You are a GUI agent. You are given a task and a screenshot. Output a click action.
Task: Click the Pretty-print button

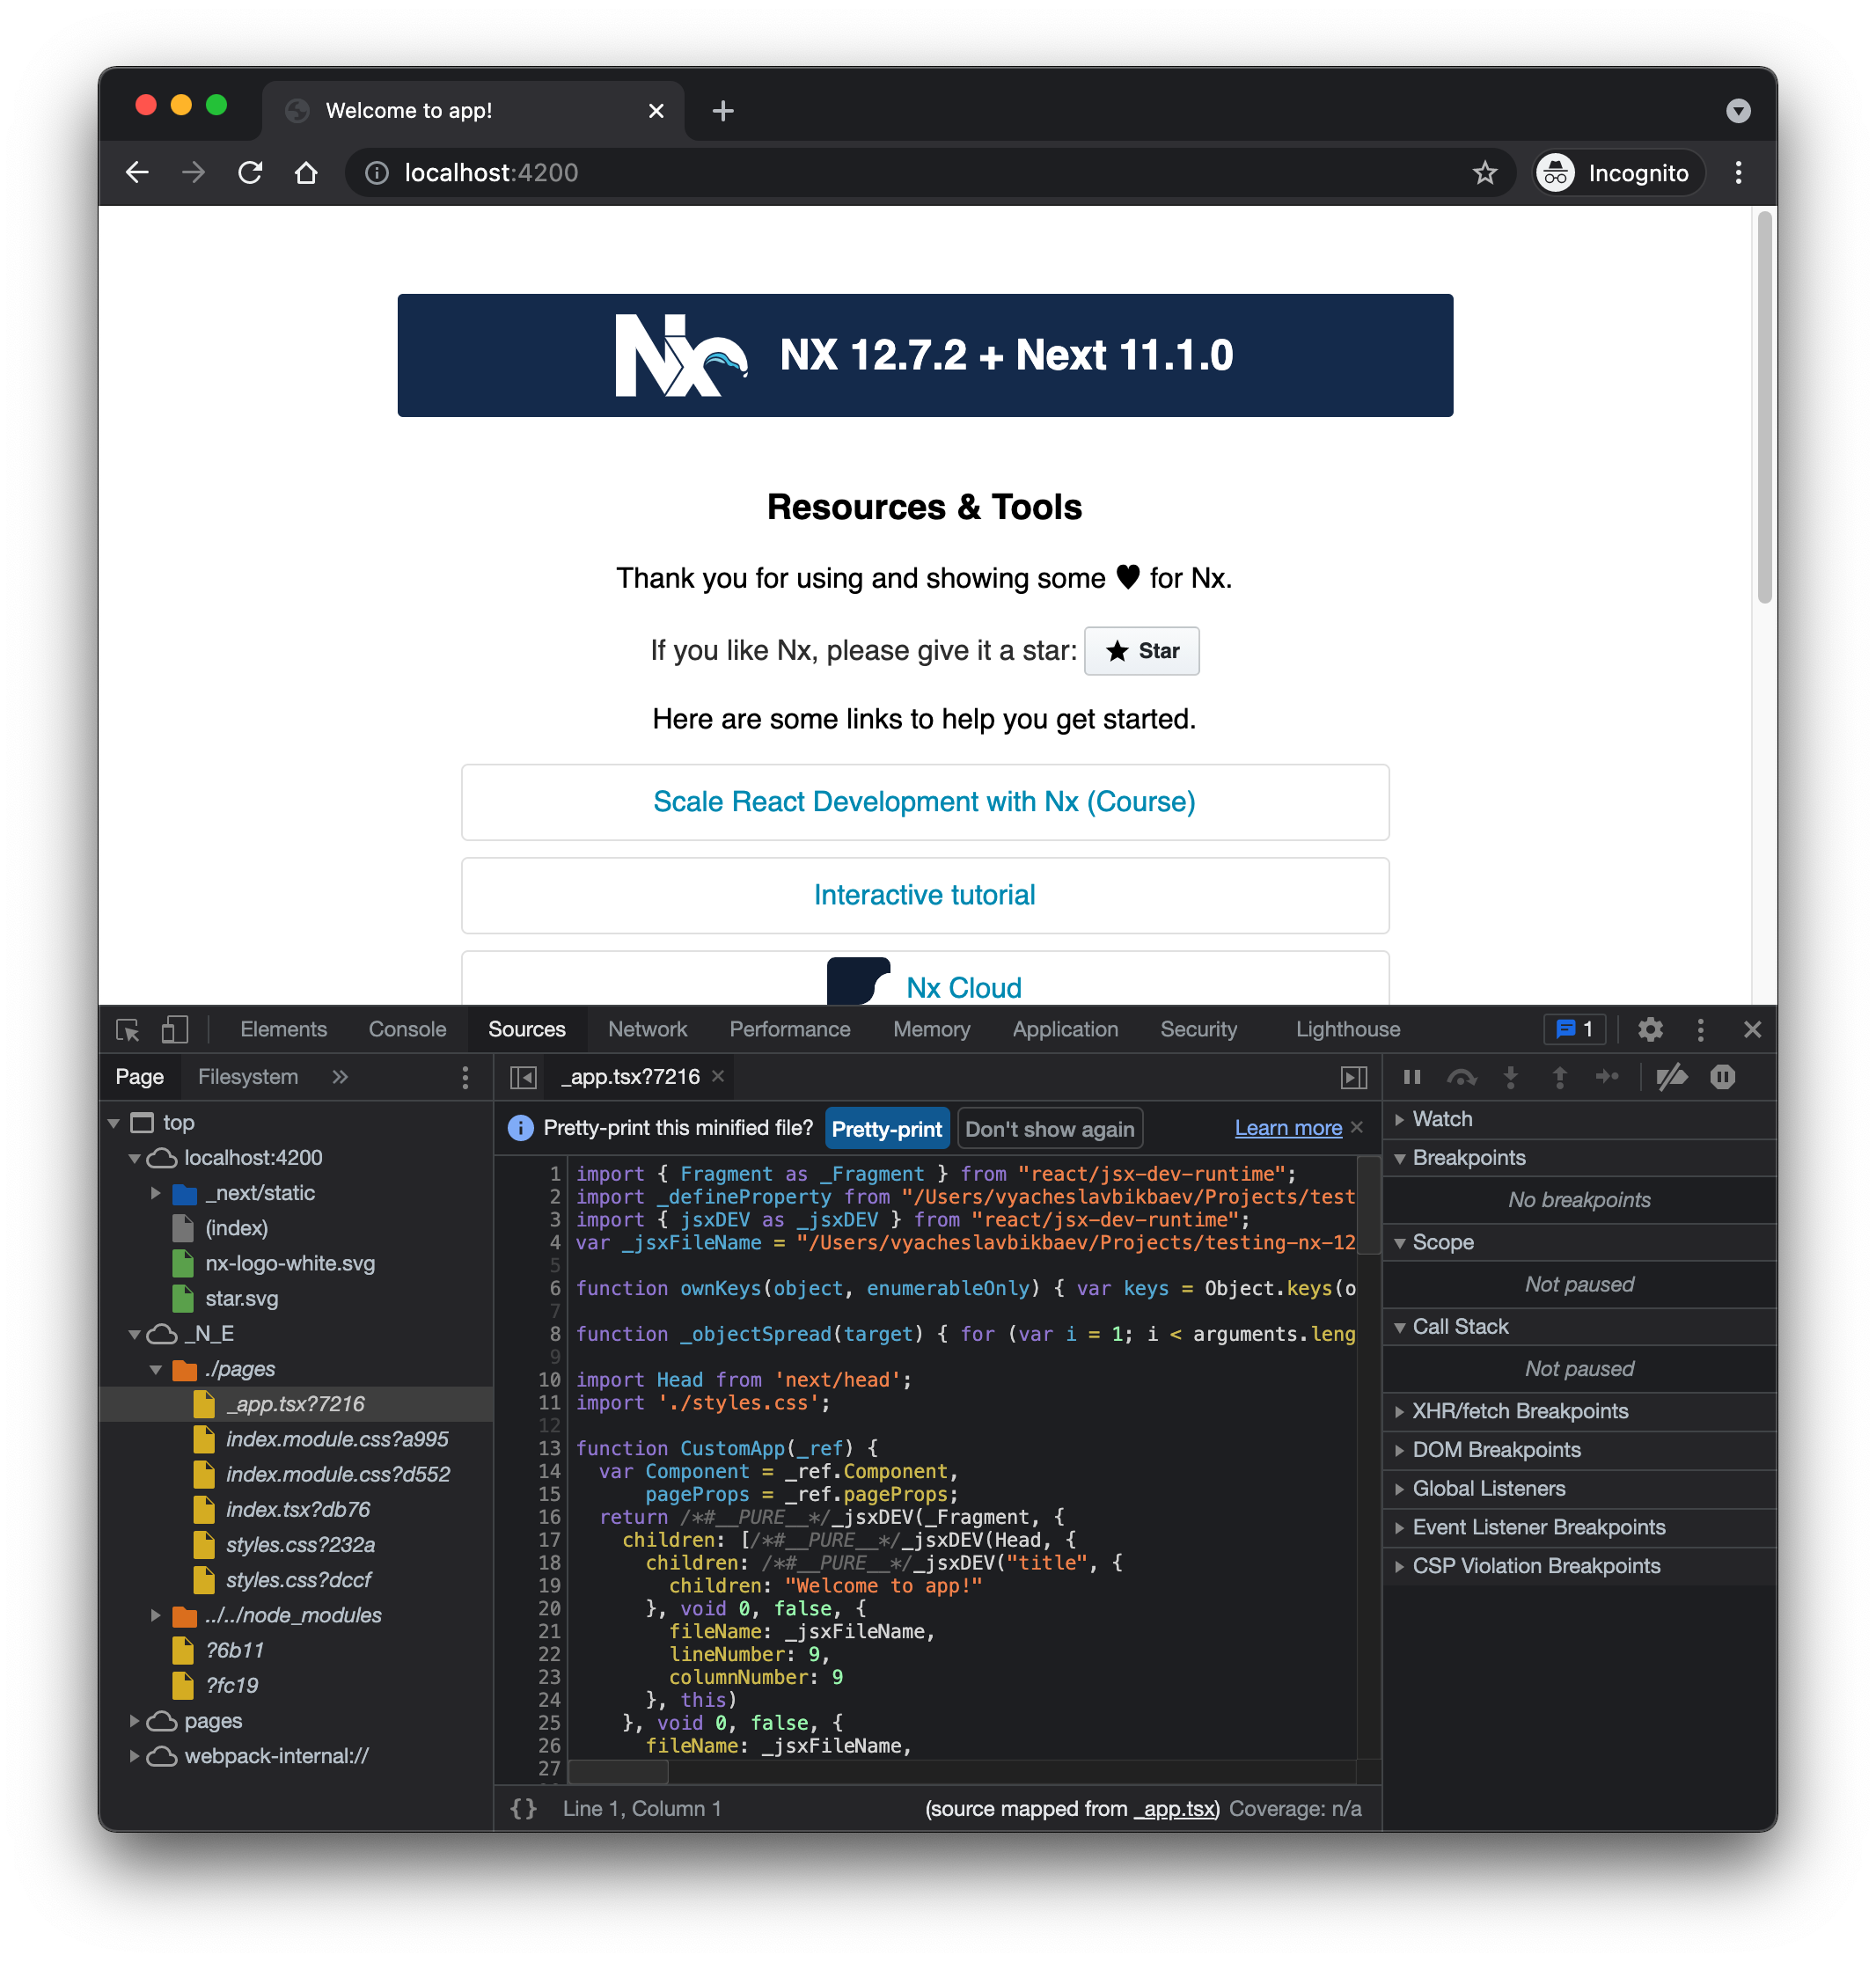click(x=886, y=1129)
